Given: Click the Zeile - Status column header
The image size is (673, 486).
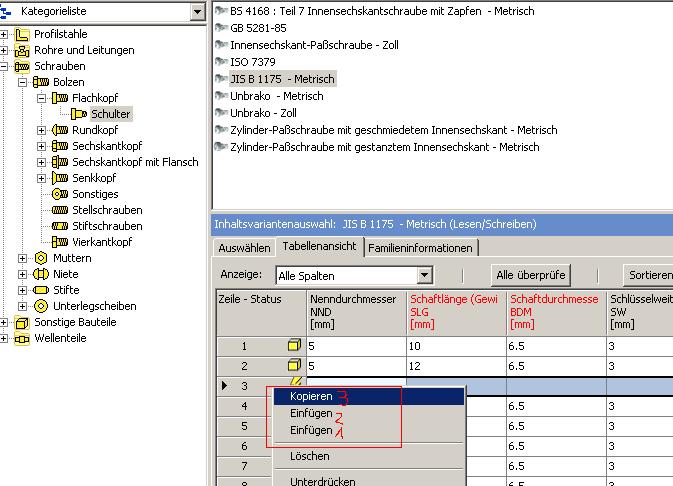Looking at the screenshot, I should click(x=261, y=312).
